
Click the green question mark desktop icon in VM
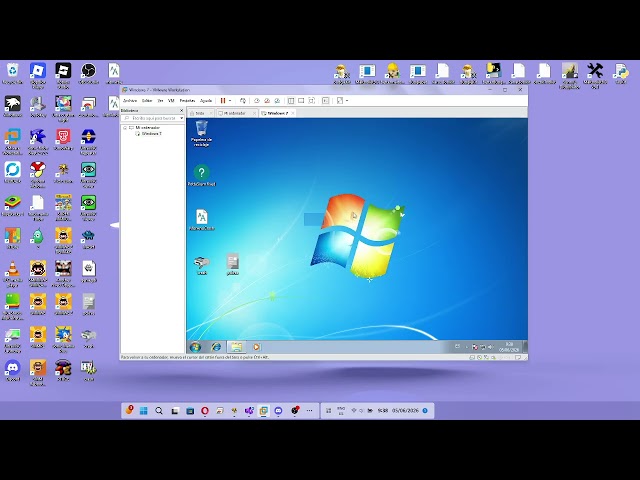pyautogui.click(x=202, y=173)
